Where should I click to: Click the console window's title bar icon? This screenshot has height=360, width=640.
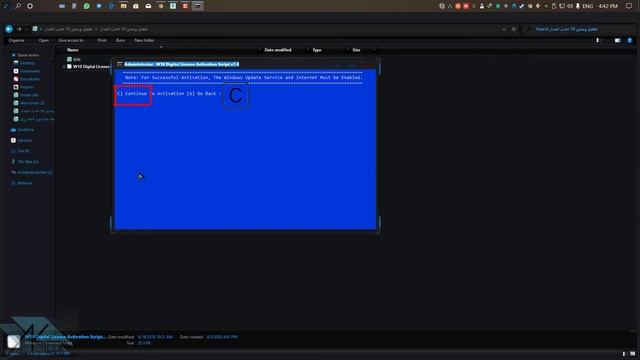[120, 64]
